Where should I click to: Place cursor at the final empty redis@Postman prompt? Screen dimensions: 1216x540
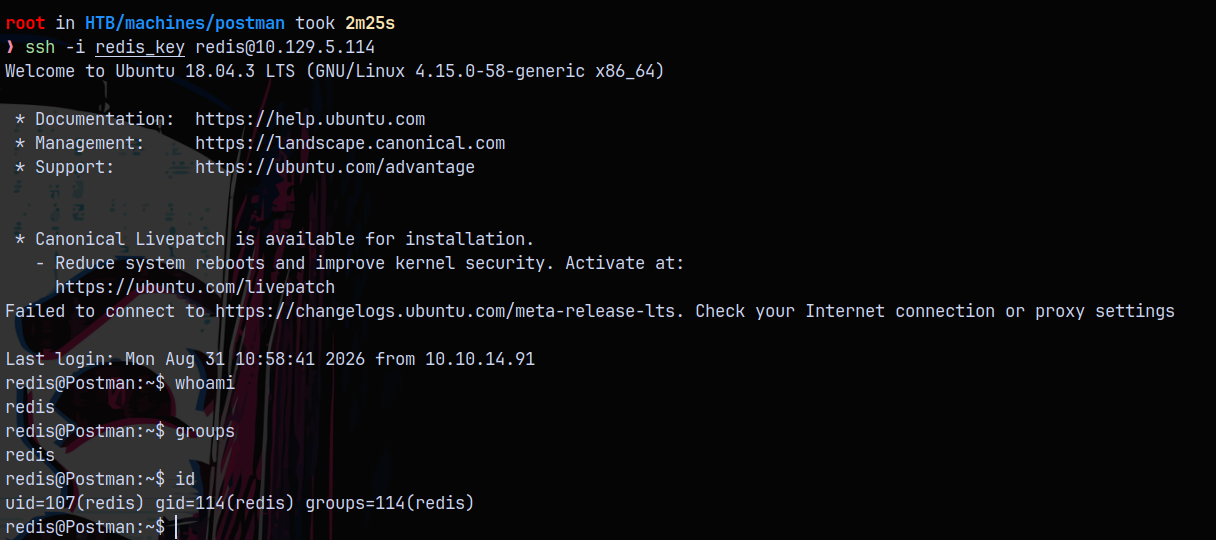click(176, 527)
